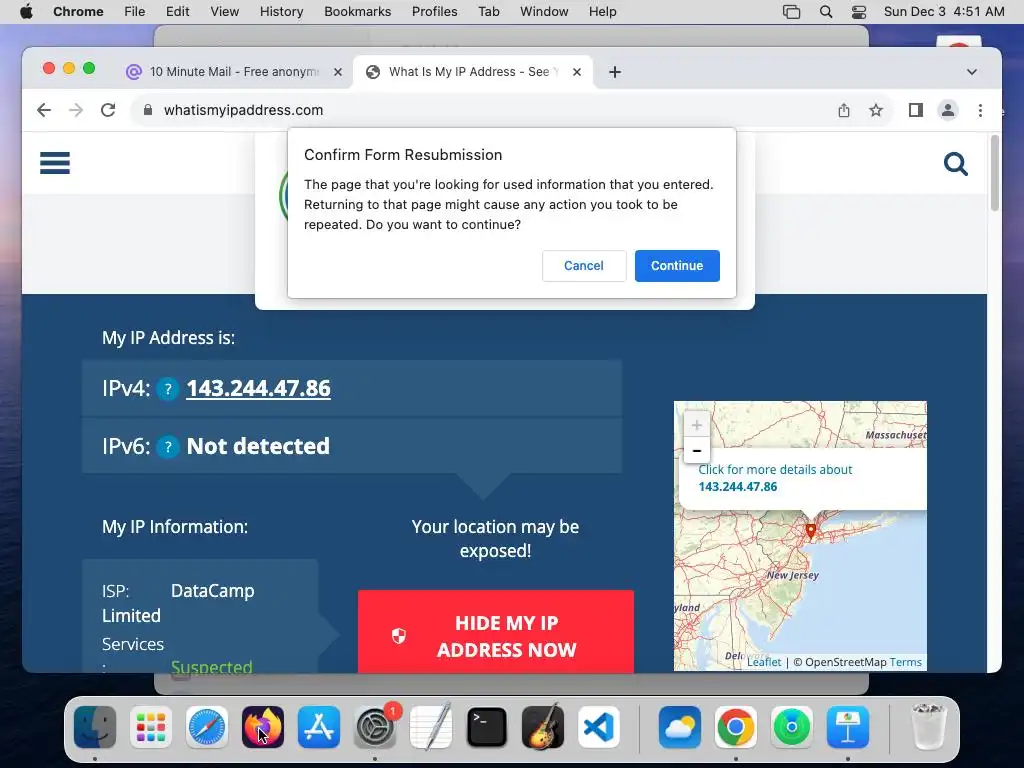Open the View menu
This screenshot has width=1024, height=768.
225,12
